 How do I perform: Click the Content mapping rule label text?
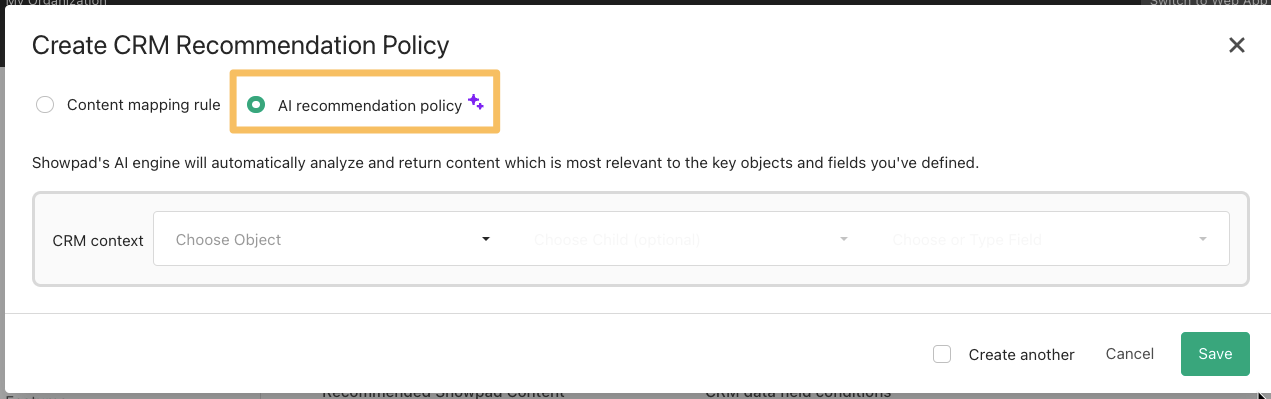click(143, 105)
